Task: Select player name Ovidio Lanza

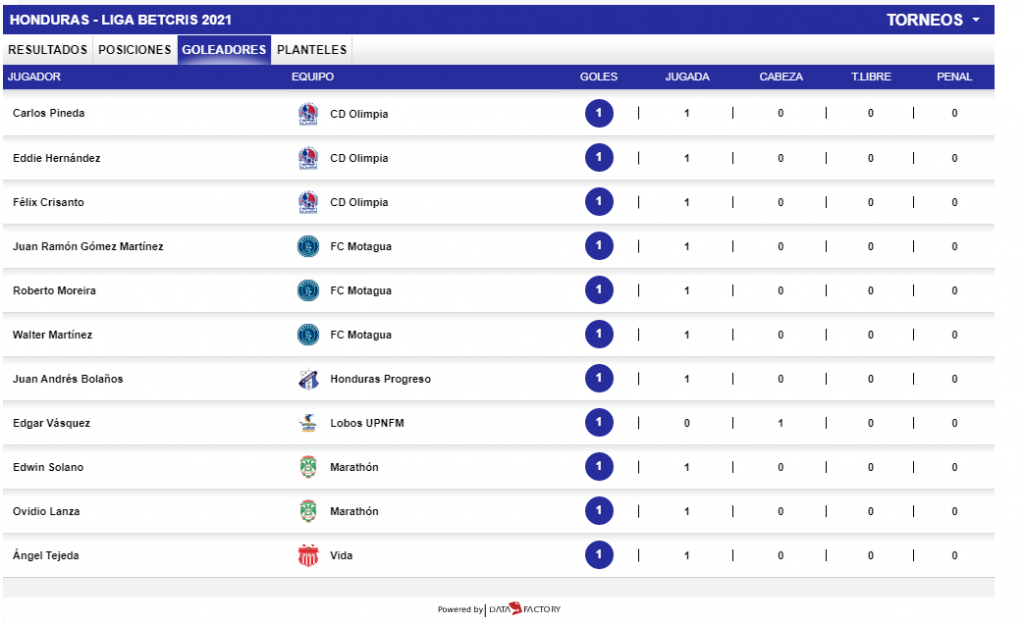Action: click(x=46, y=511)
